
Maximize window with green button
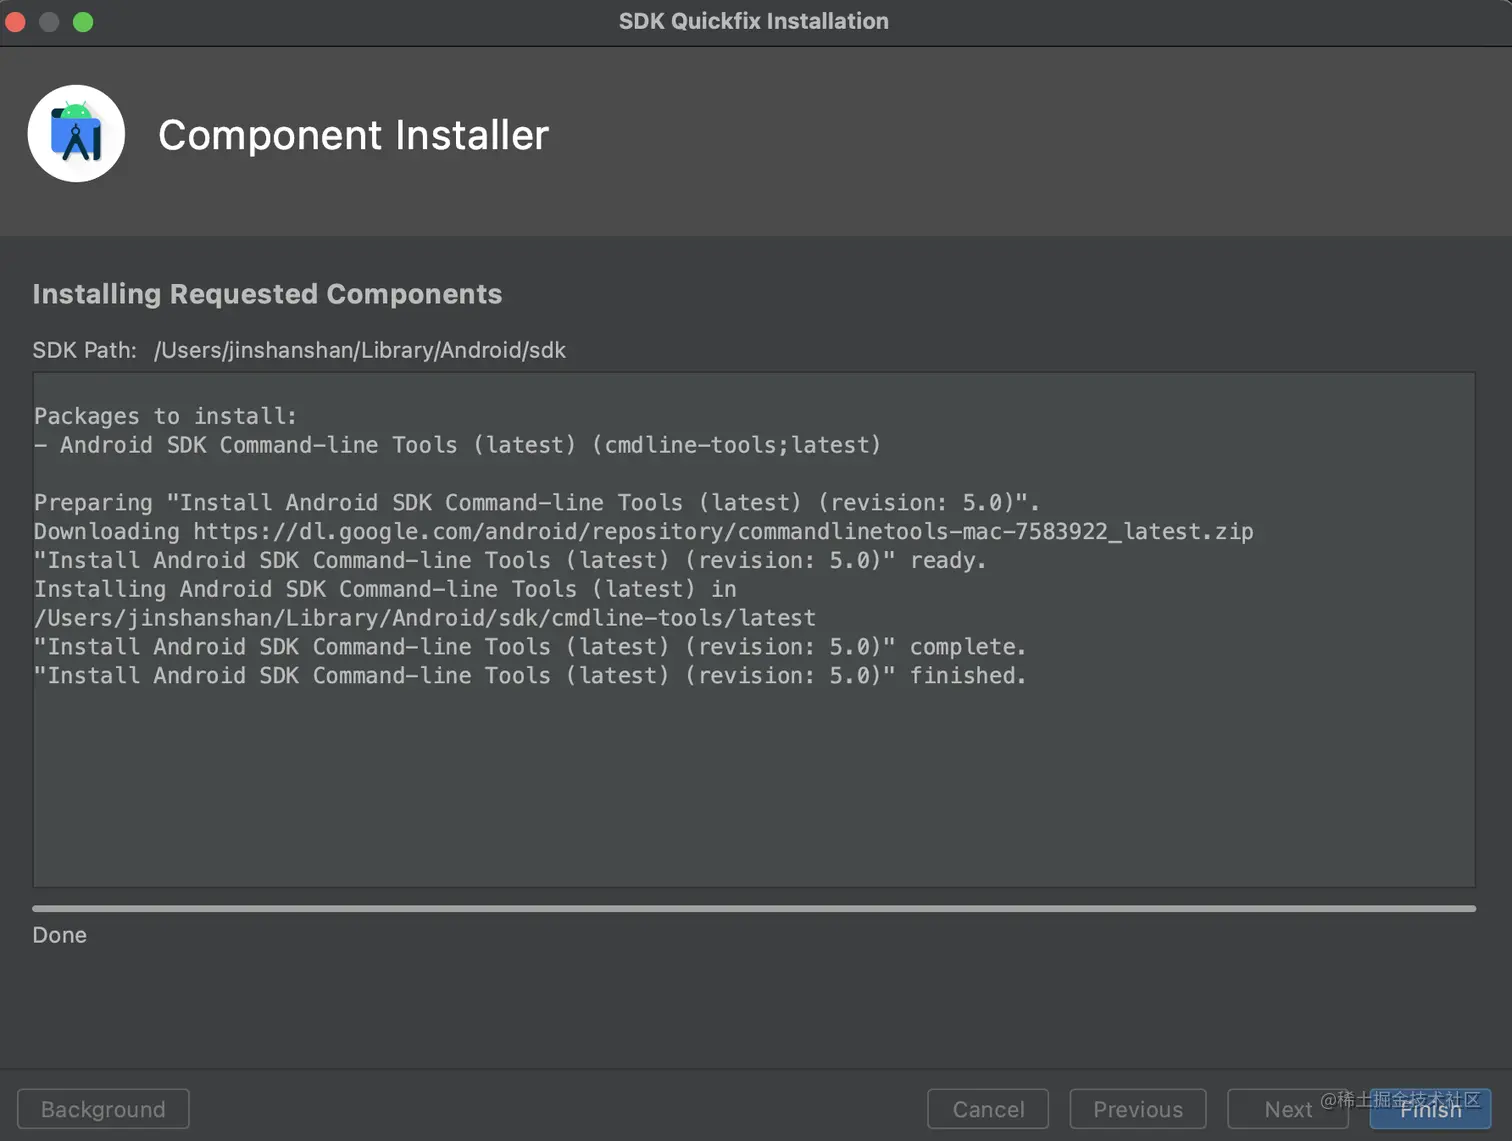tap(83, 21)
